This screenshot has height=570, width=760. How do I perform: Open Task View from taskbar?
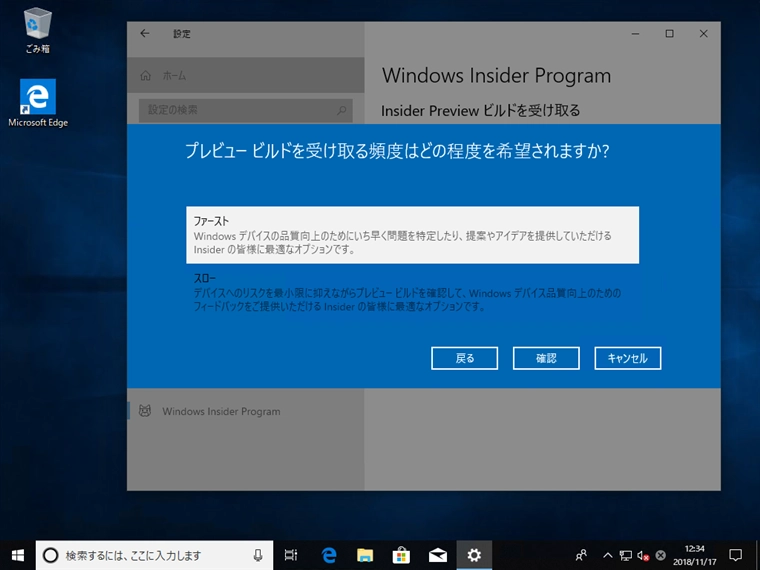(291, 555)
